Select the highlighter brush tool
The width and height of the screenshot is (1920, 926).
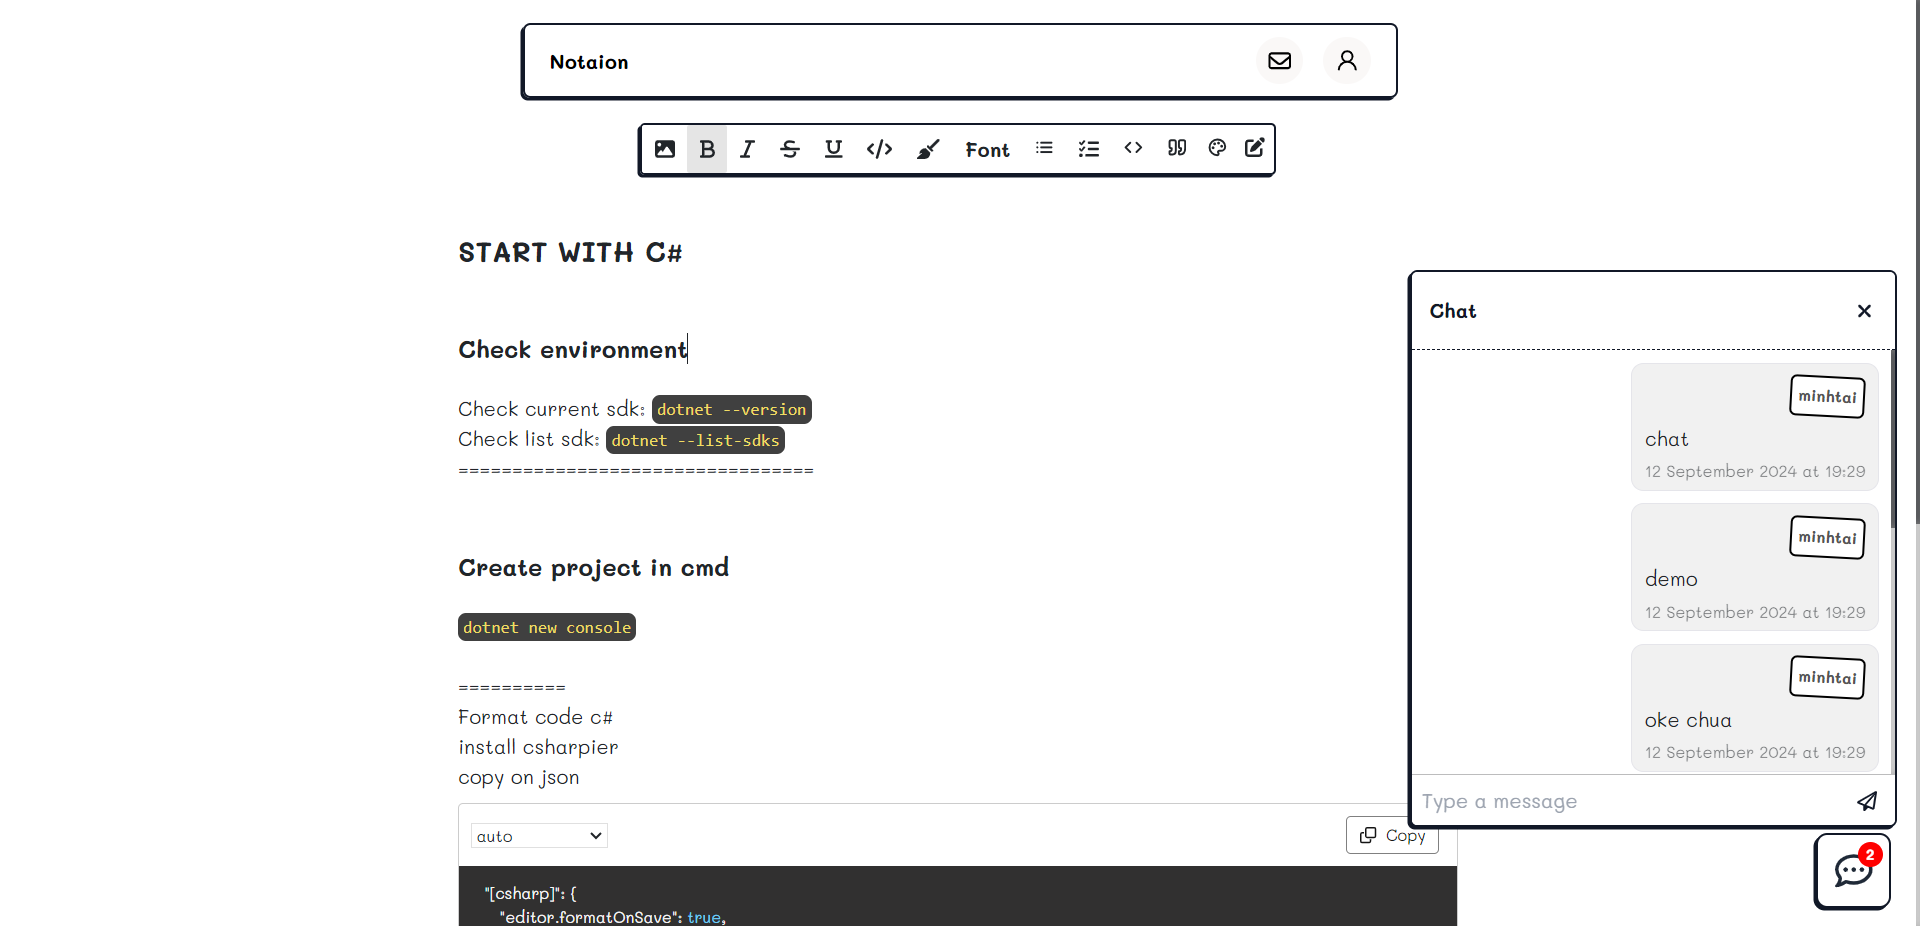pos(928,149)
